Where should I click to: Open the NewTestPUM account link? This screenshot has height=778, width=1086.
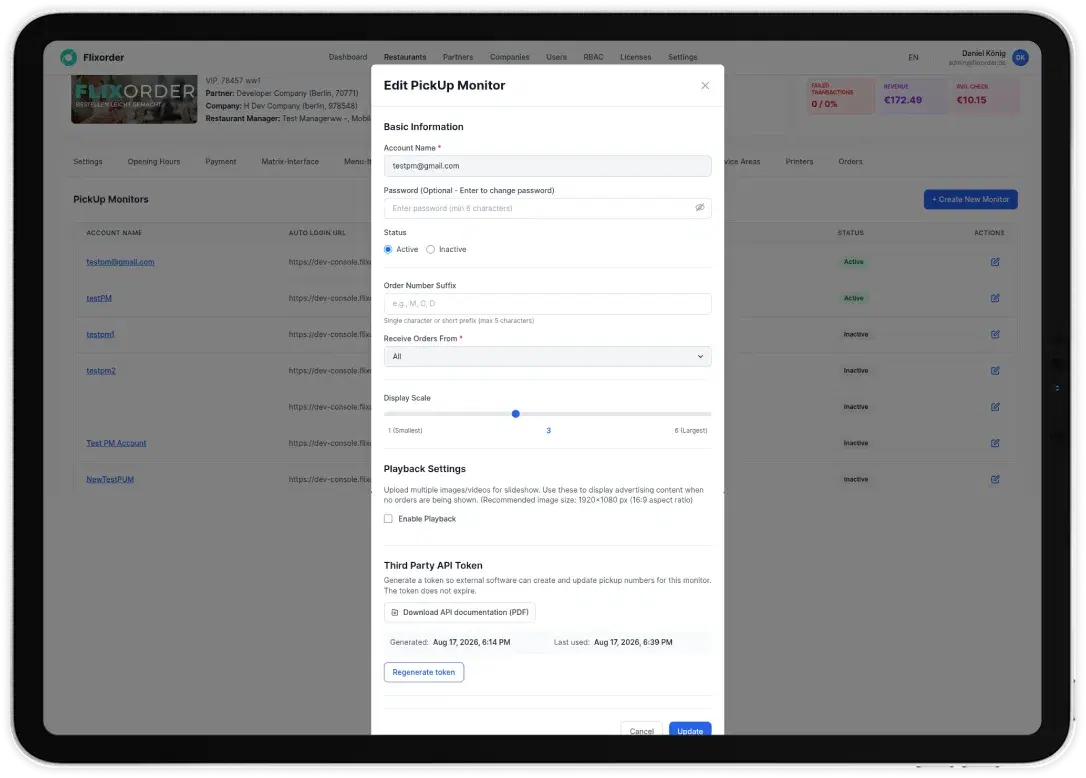(110, 479)
